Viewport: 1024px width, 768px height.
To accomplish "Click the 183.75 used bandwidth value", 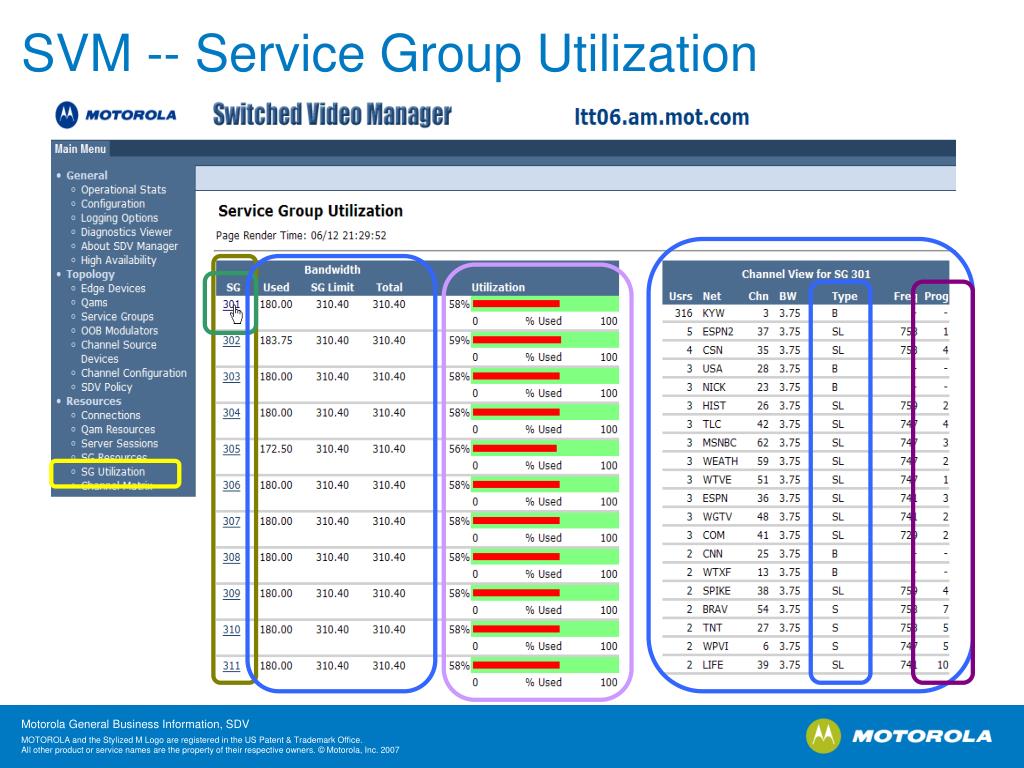I will click(x=276, y=340).
